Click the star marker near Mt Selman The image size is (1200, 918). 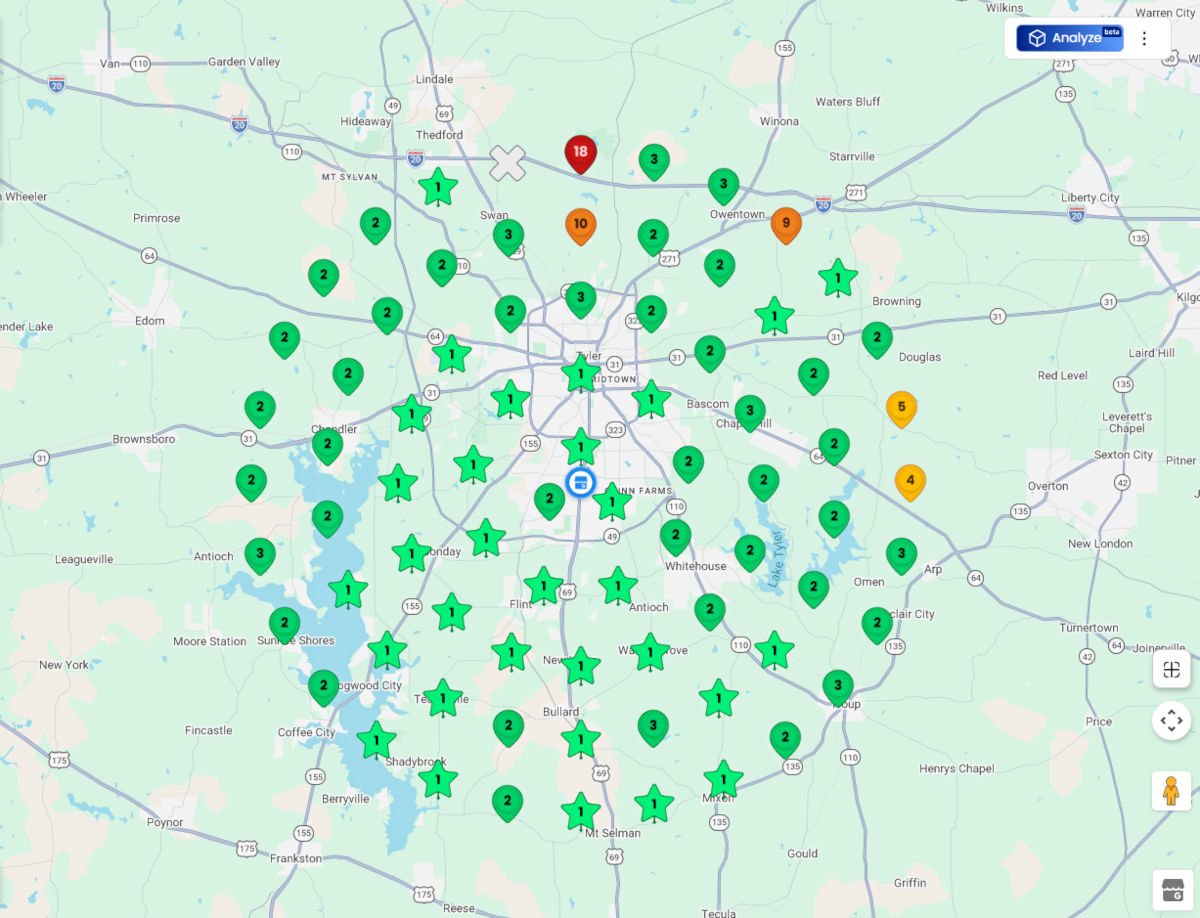[x=580, y=810]
